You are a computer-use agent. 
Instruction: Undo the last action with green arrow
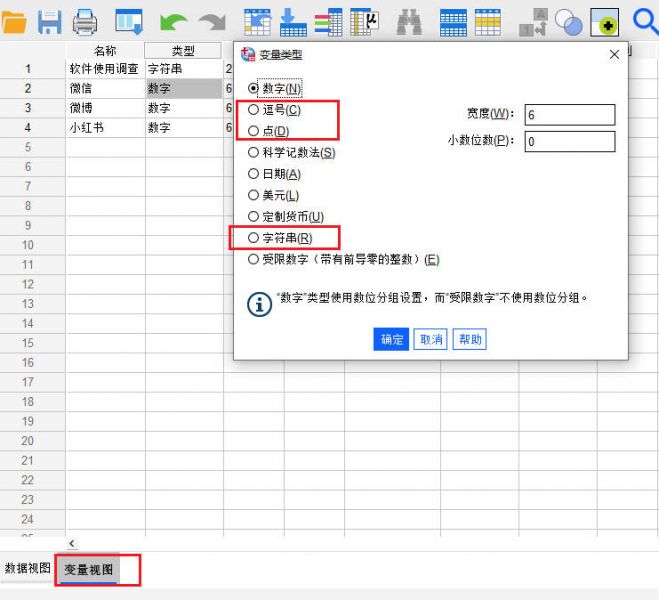click(173, 22)
